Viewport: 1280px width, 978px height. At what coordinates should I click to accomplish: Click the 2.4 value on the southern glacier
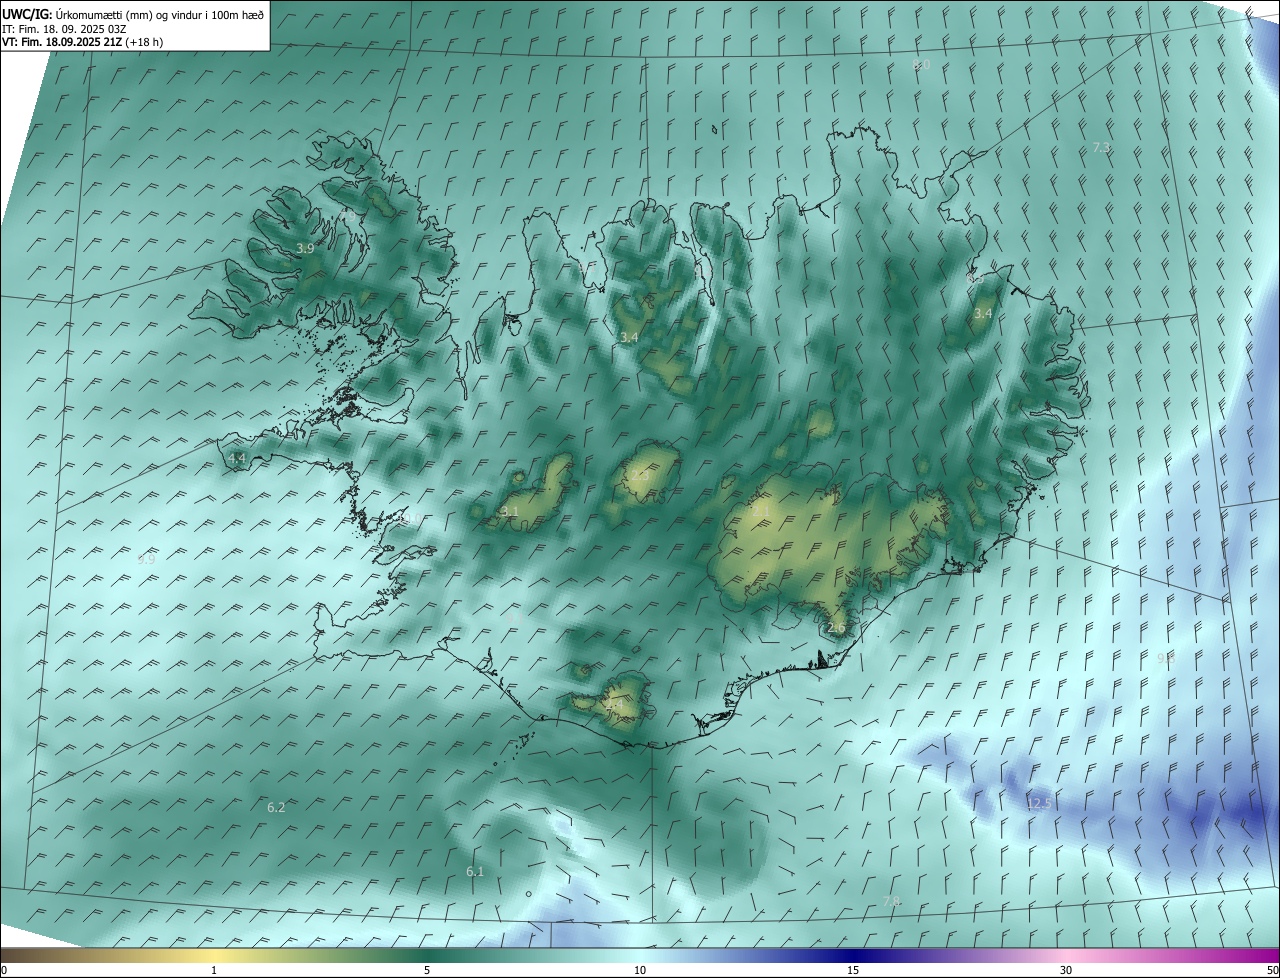614,703
